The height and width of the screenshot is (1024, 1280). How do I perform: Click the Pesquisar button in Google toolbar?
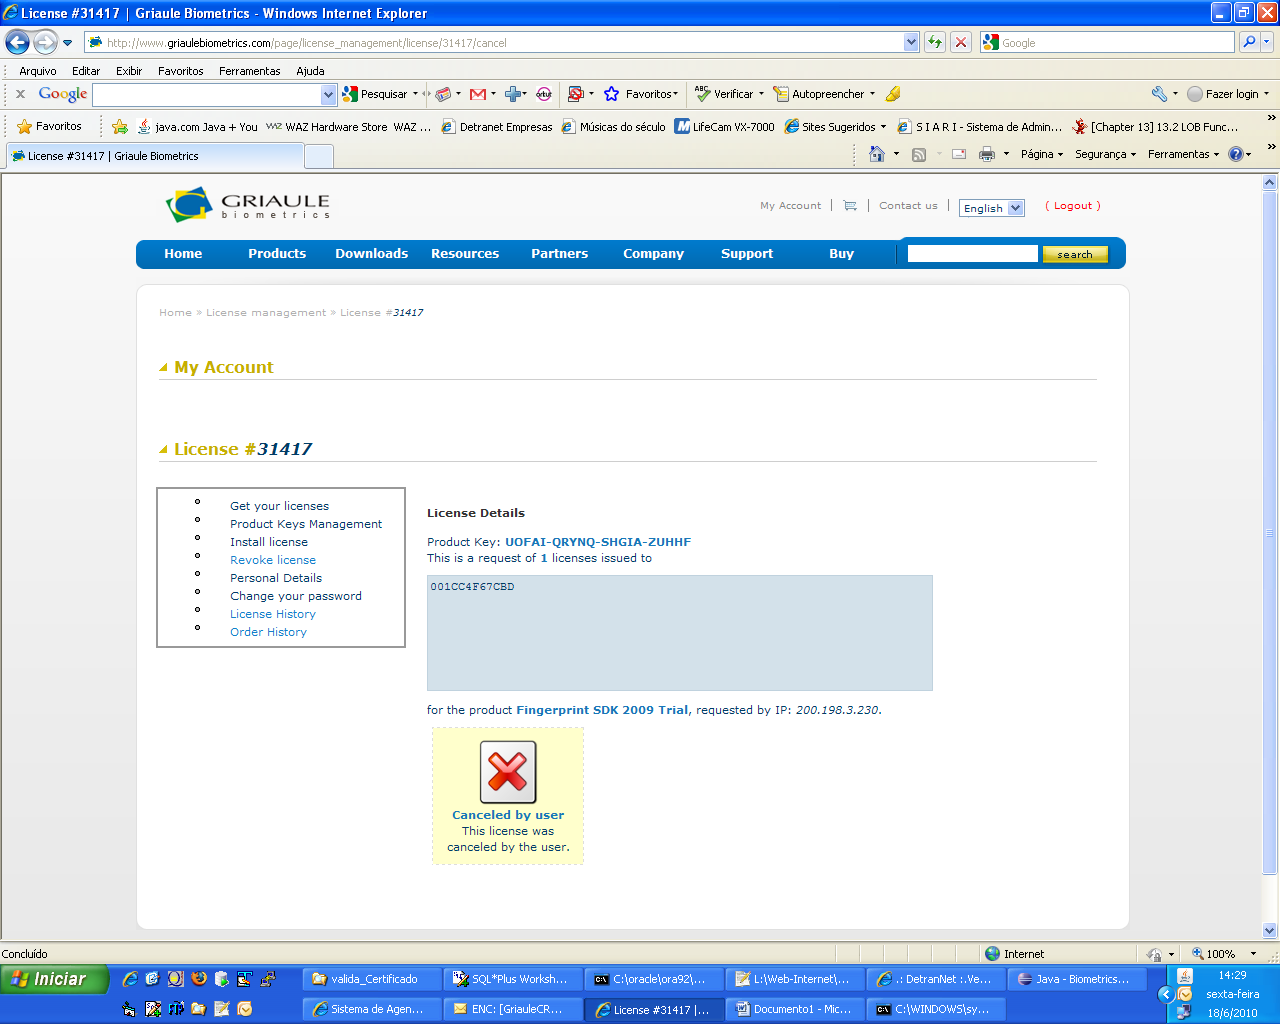click(x=376, y=94)
